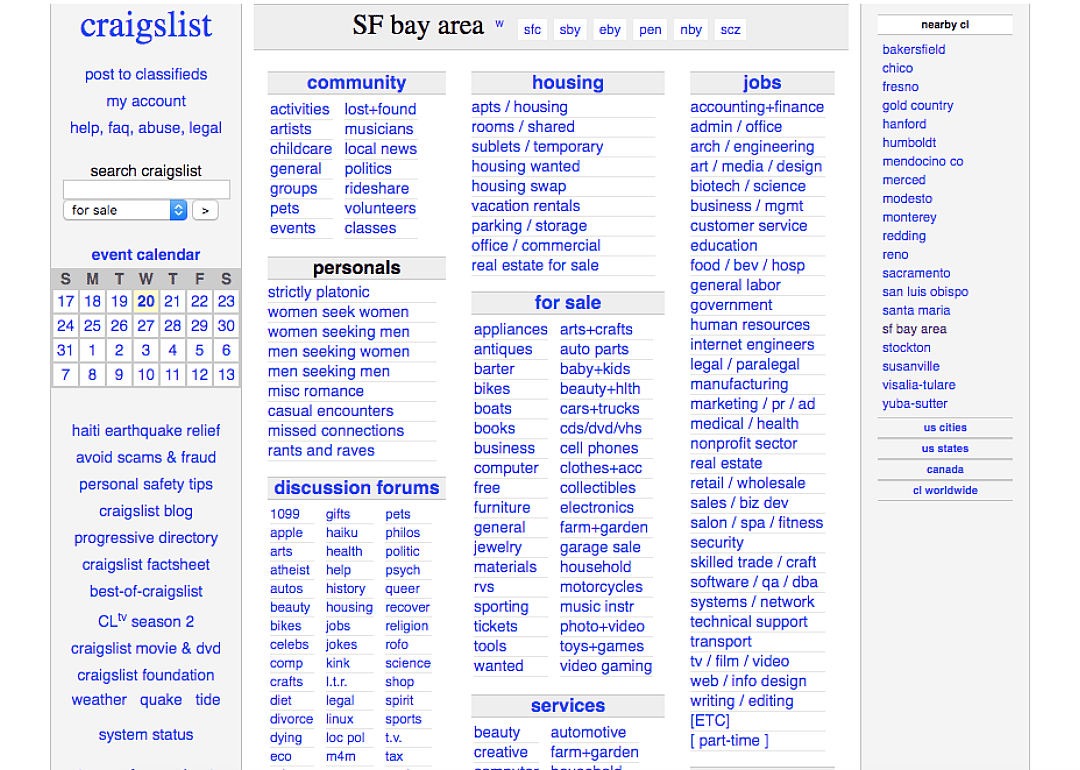Open the 'haiku' discussion forum
This screenshot has height=770, width=1080.
click(342, 532)
